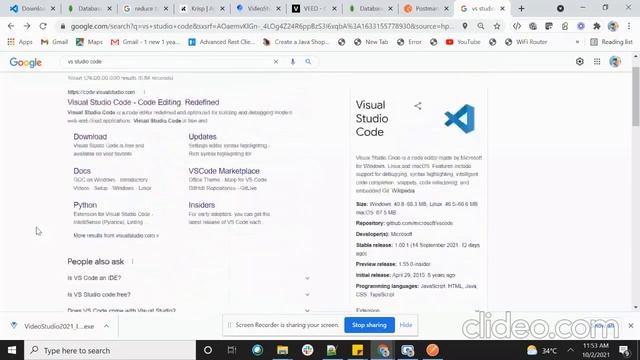This screenshot has height=360, width=640.
Task: Open the Apps bookmarks shortcut
Action: click(20, 42)
